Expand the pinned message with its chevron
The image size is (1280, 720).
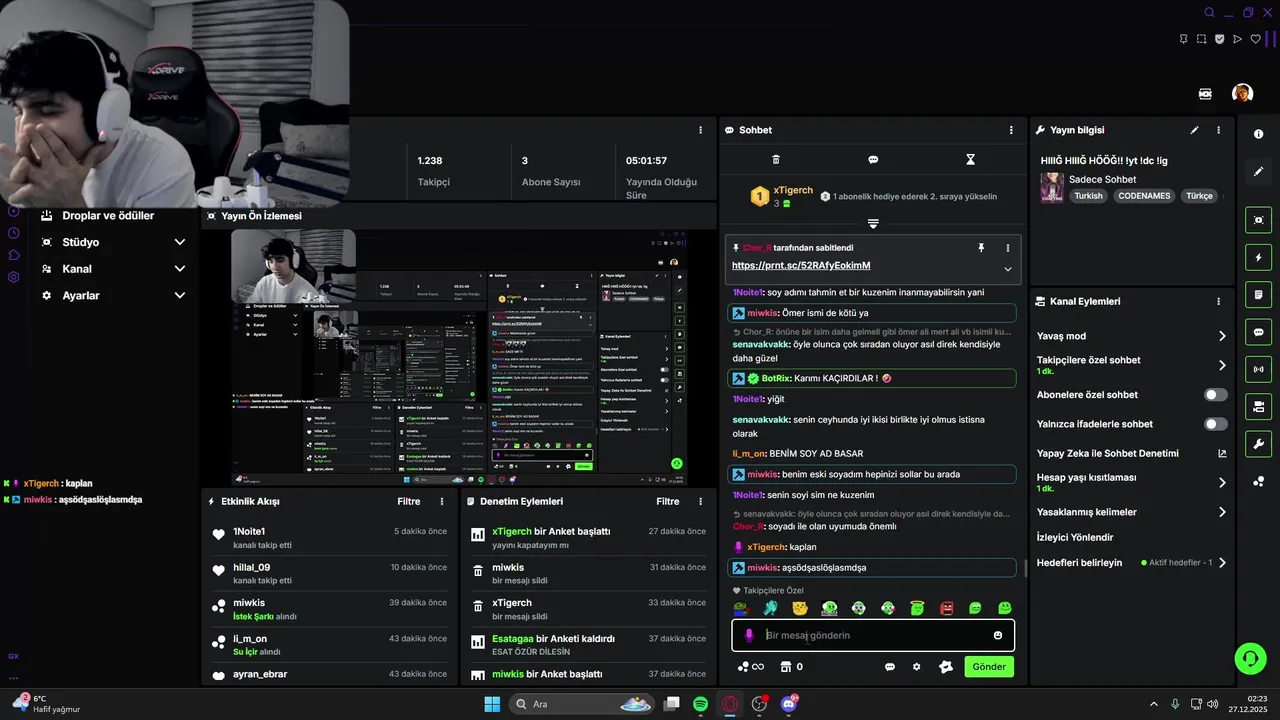pos(1007,269)
